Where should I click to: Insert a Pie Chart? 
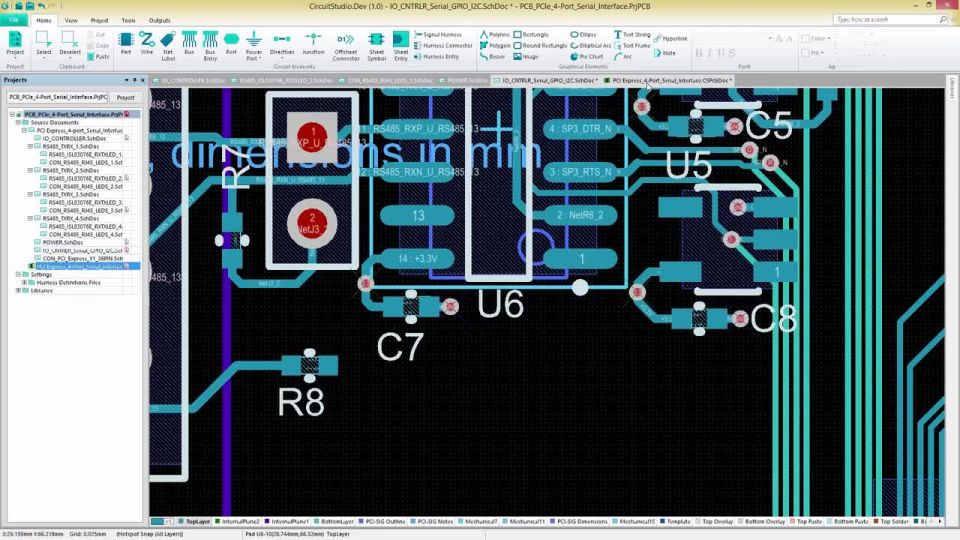point(587,56)
